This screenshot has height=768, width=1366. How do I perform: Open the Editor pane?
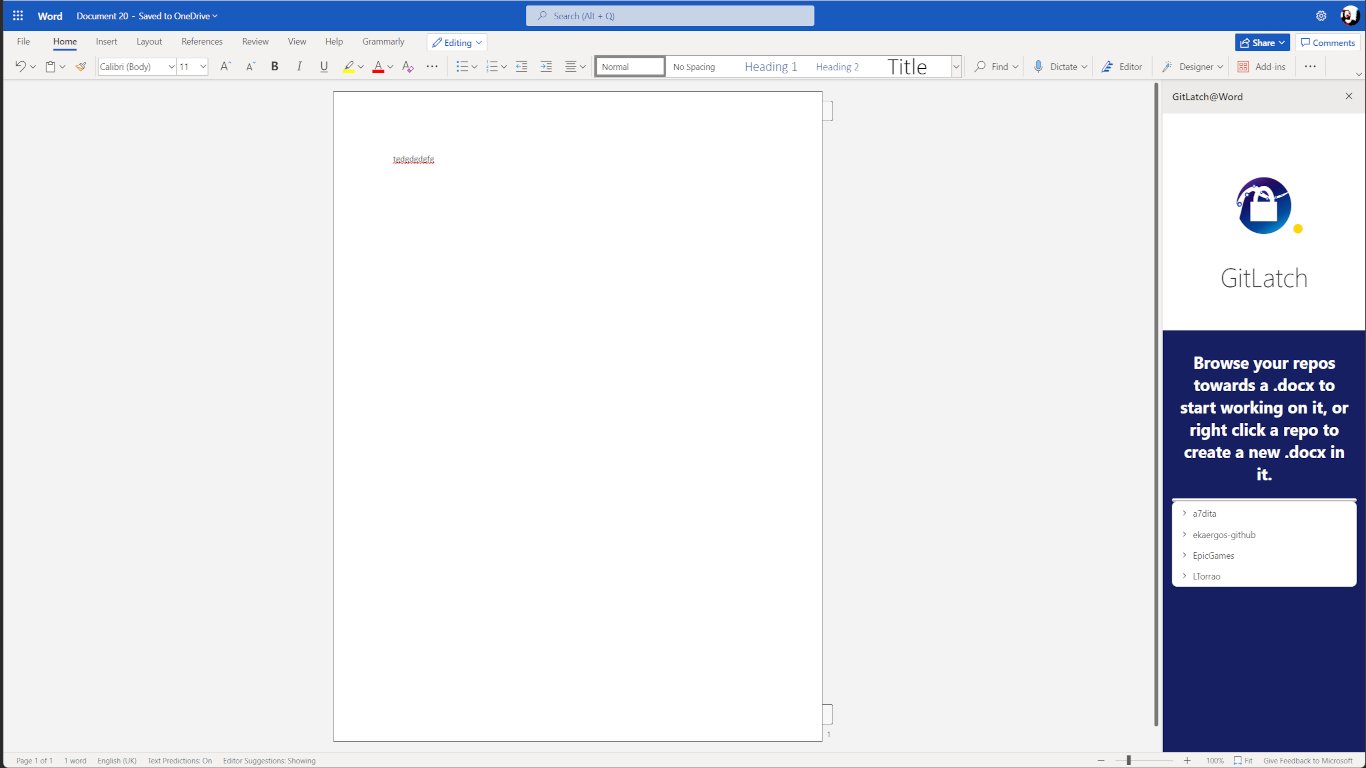1122,67
